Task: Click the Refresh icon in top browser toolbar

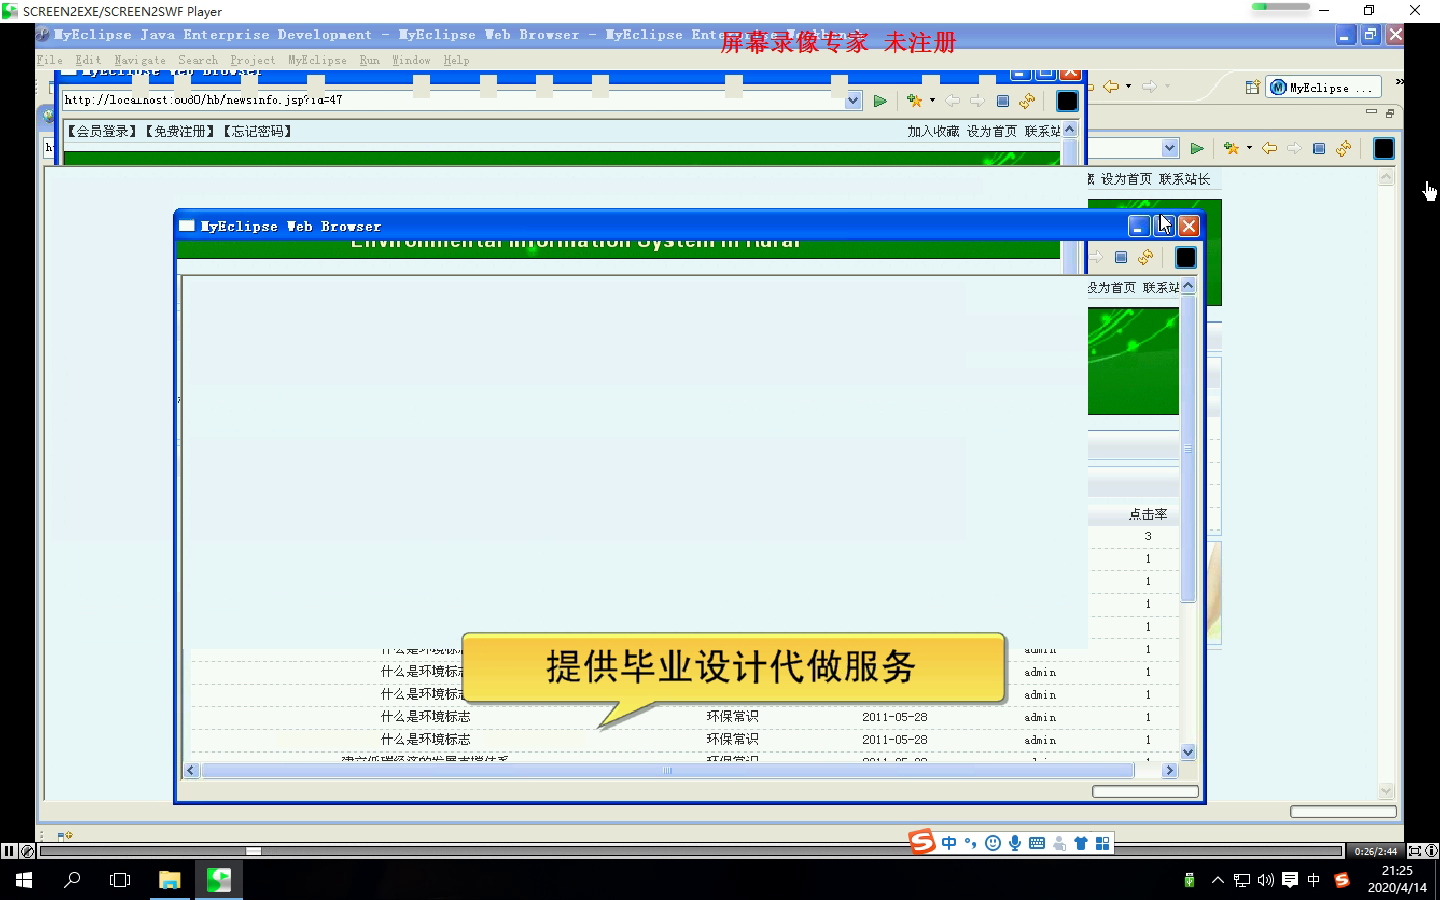Action: (1027, 101)
